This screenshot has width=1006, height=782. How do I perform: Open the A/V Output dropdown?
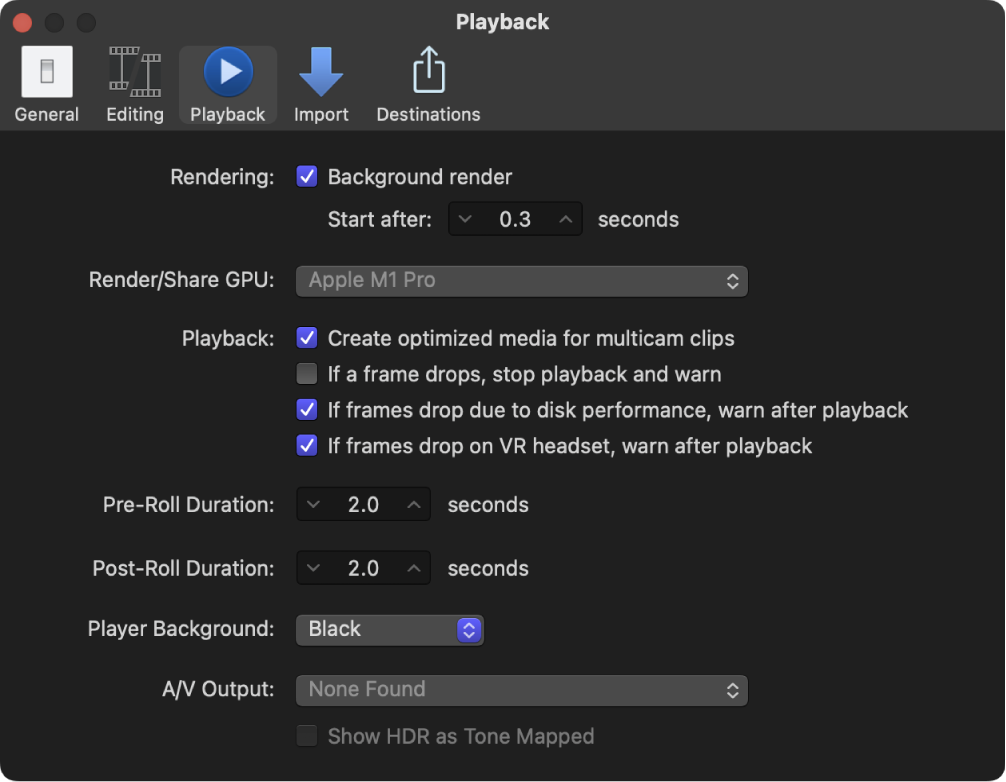[x=521, y=689]
